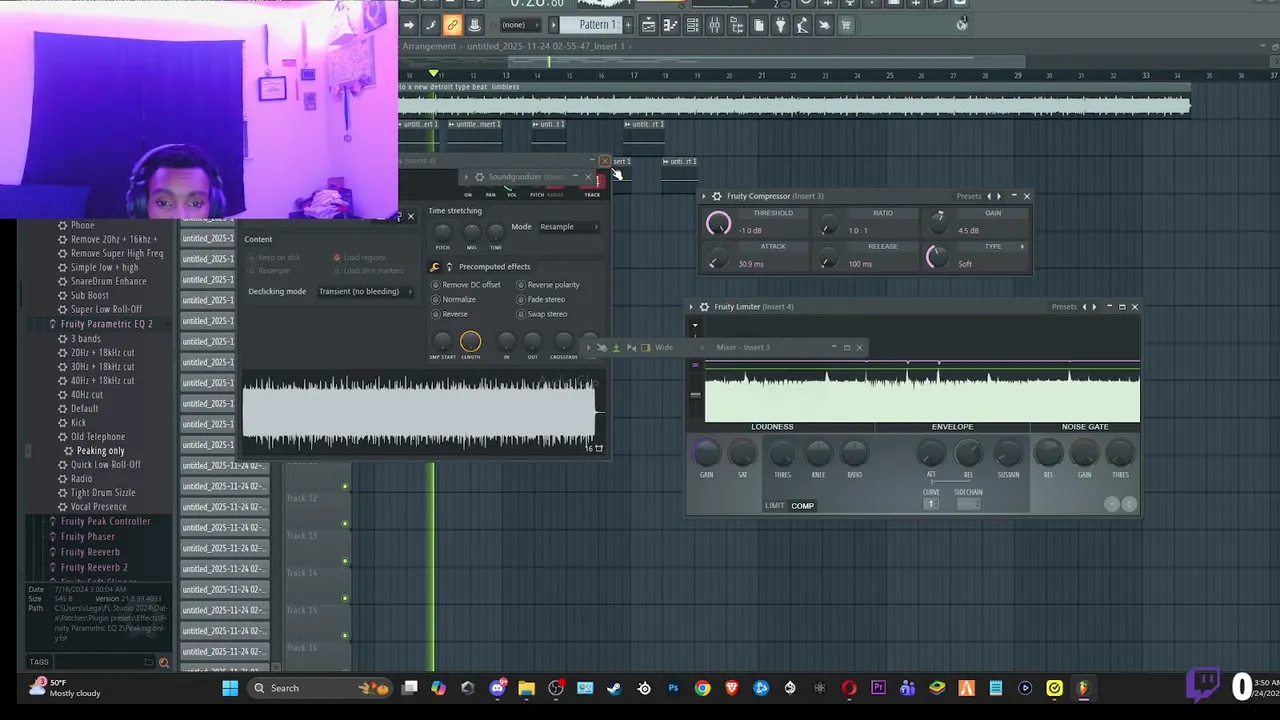Click the stamp tool icon in the toolbar
1280x720 pixels.
click(x=477, y=25)
